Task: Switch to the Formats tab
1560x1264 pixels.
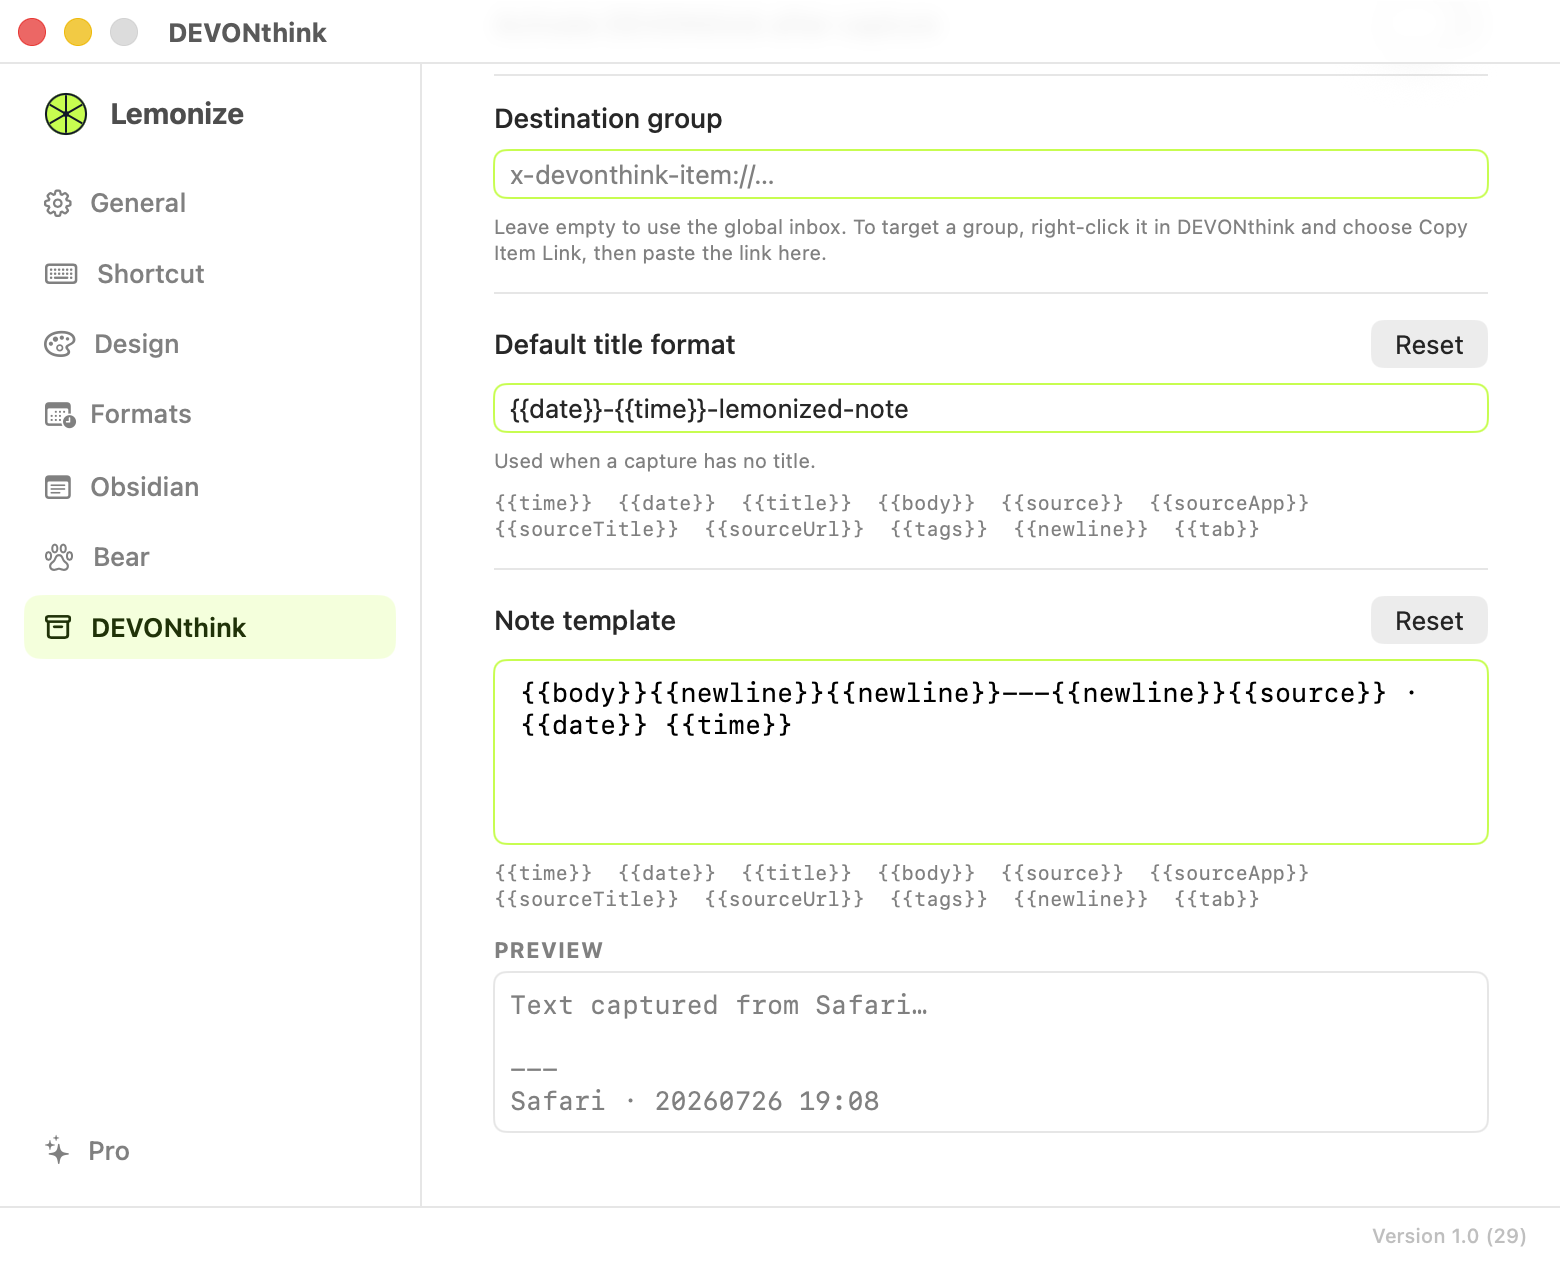Action: [210, 414]
